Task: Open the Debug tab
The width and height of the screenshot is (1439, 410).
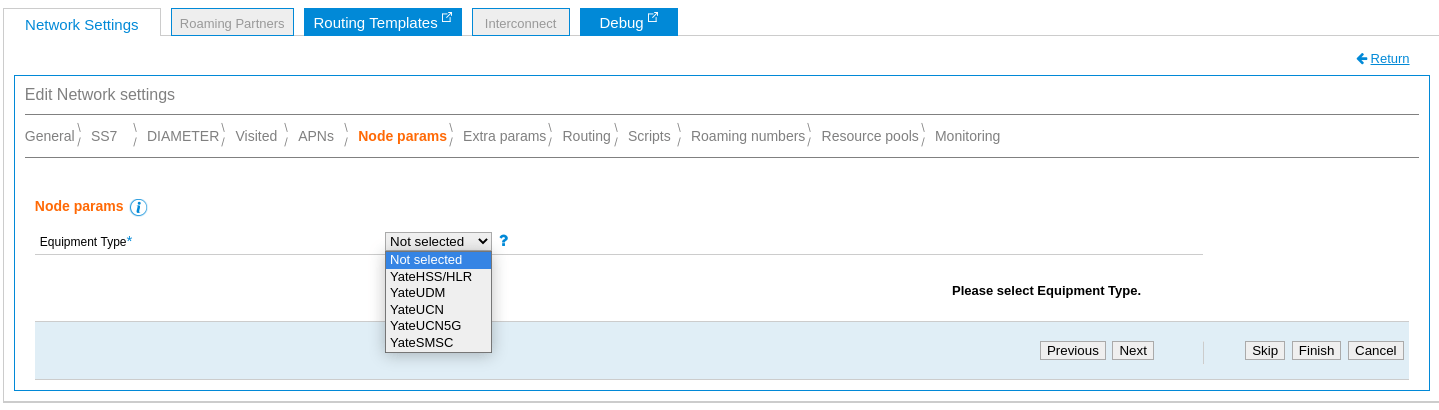Action: click(629, 22)
